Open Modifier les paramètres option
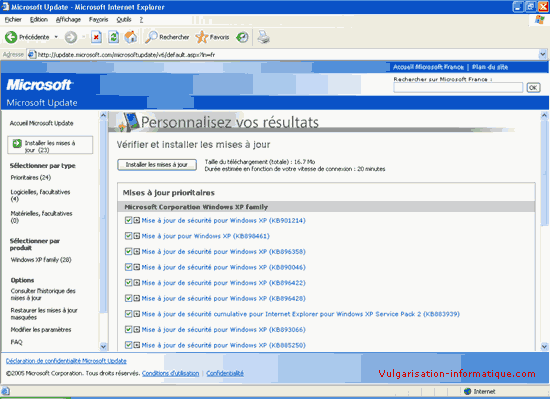 (x=41, y=330)
